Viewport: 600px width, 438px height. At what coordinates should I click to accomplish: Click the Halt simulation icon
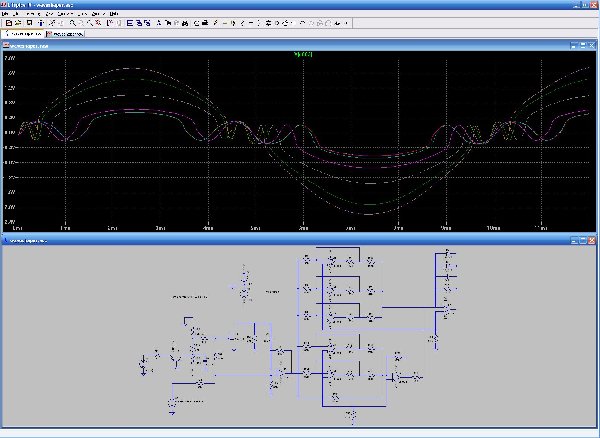click(61, 23)
